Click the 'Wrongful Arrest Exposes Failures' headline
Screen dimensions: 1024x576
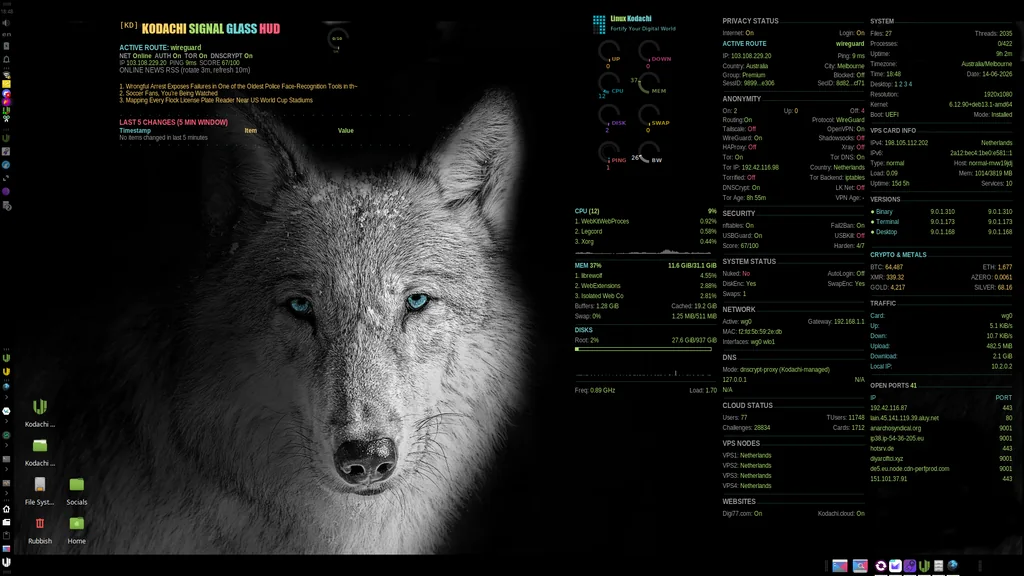tap(238, 86)
